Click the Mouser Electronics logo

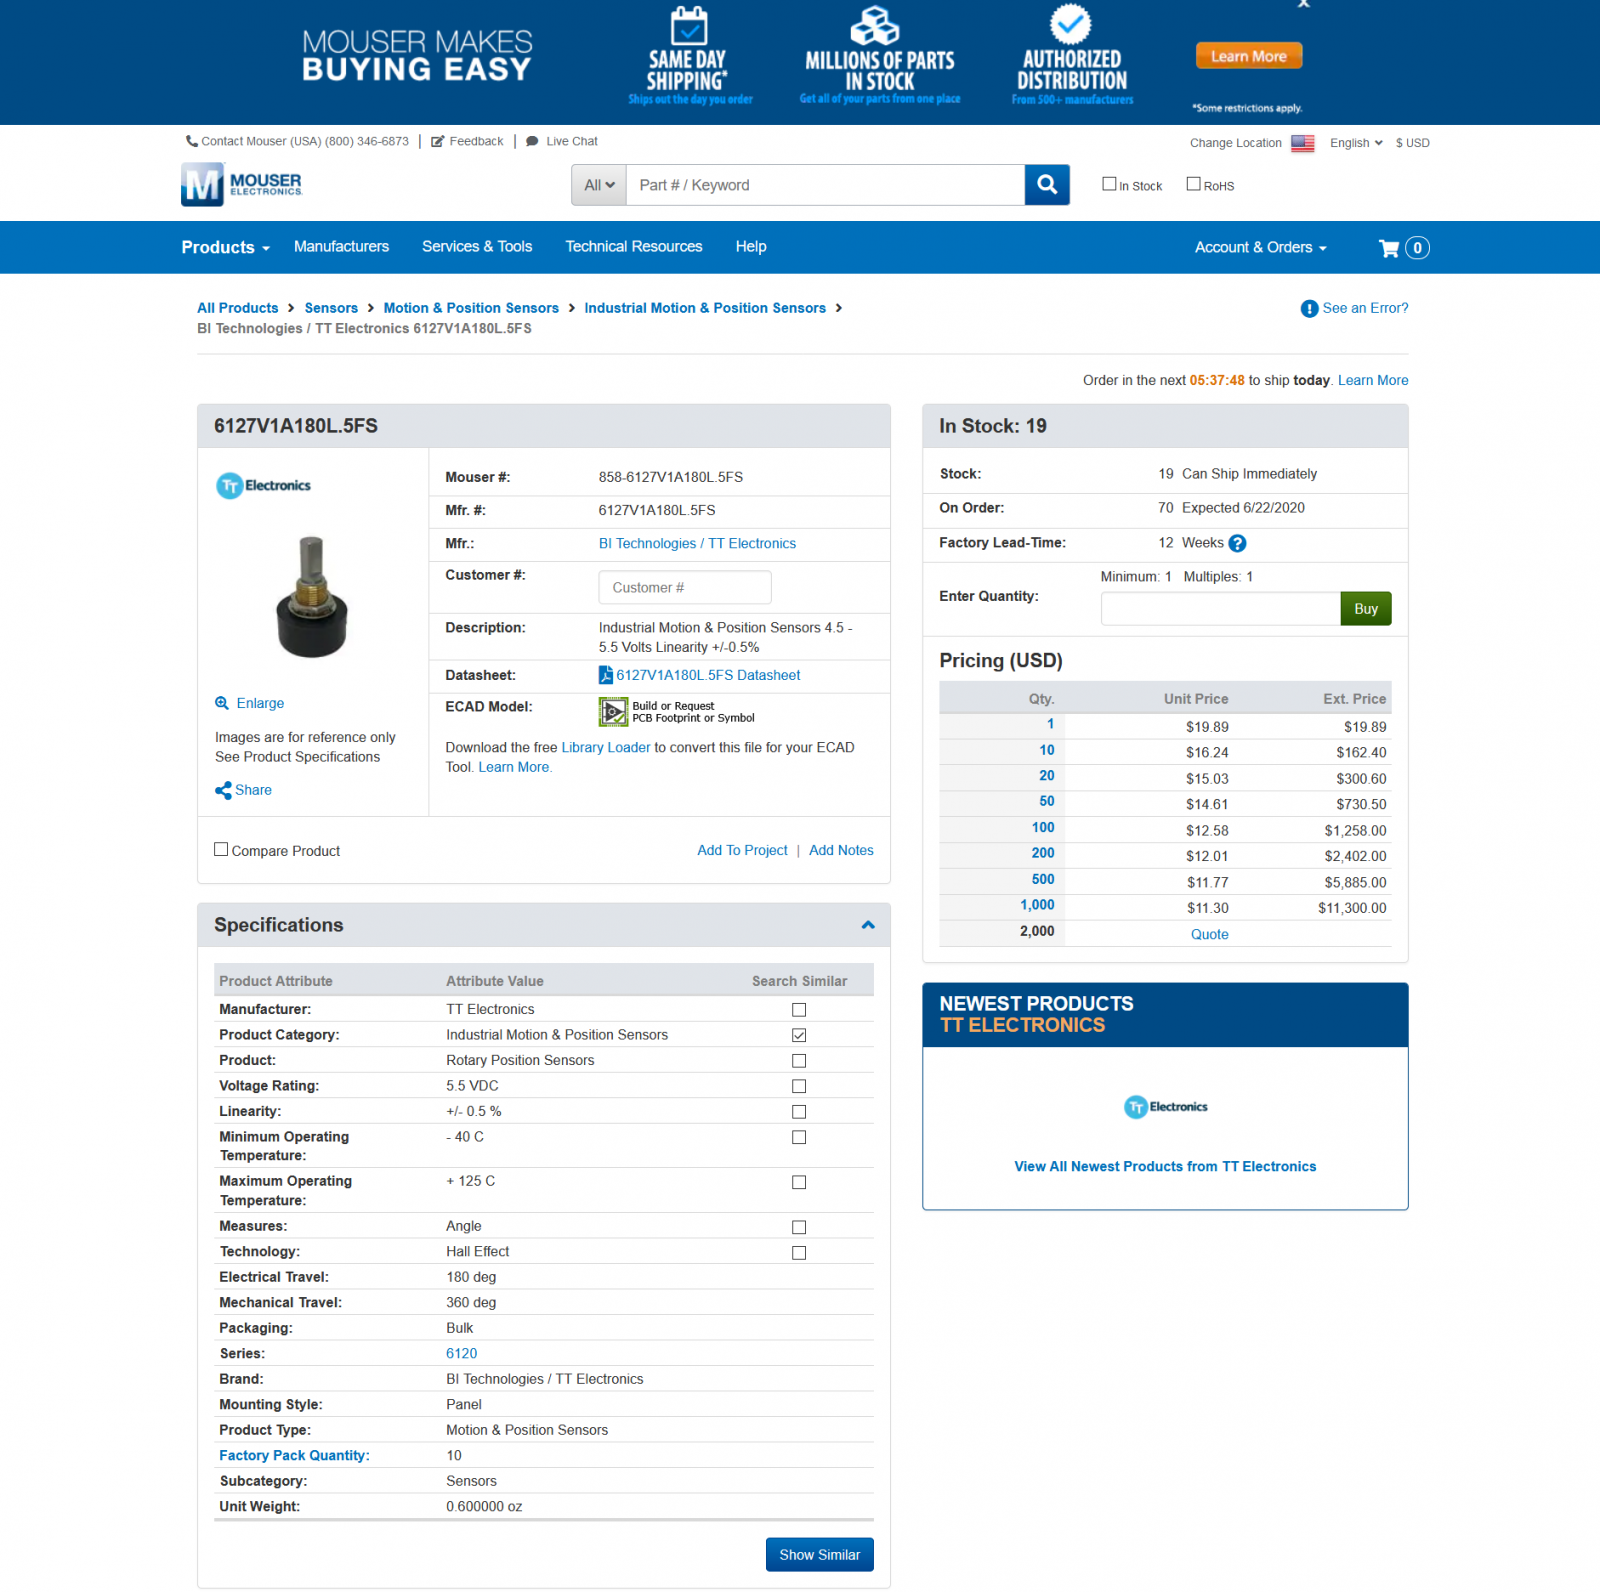click(x=241, y=185)
